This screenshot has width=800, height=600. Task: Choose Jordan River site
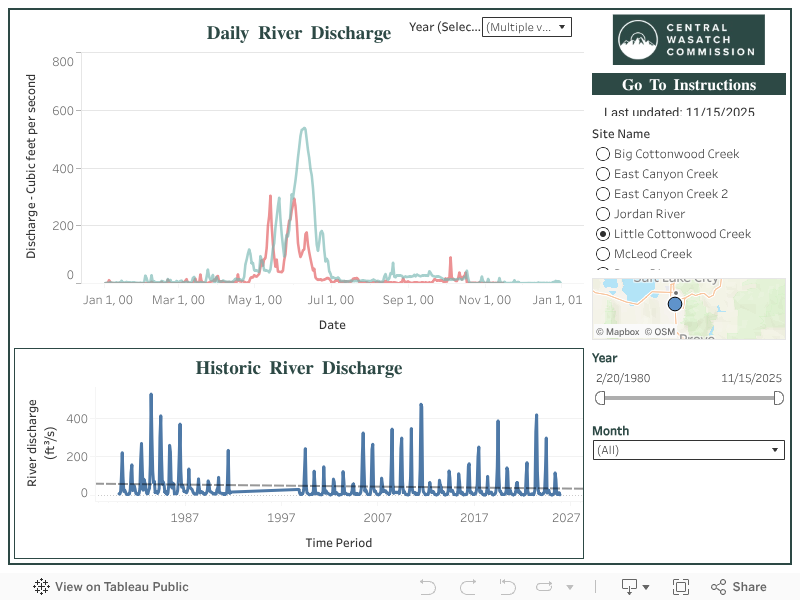(x=603, y=214)
